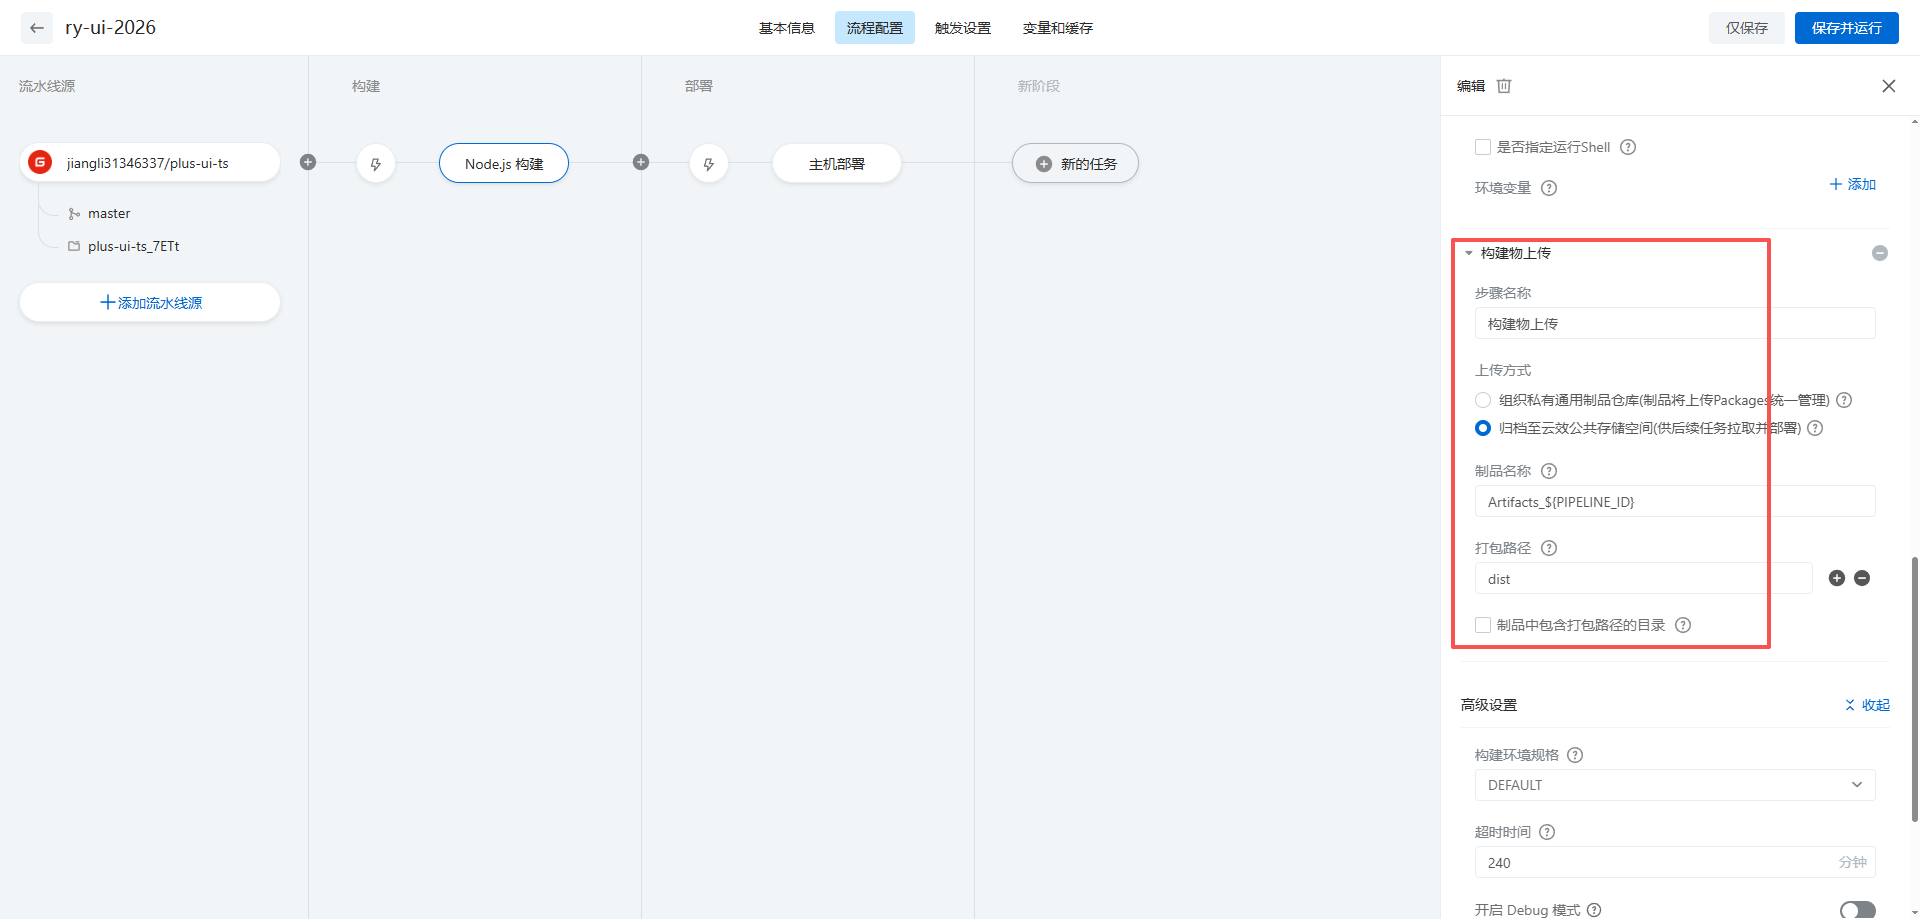Show help for 超时时间

click(1547, 832)
